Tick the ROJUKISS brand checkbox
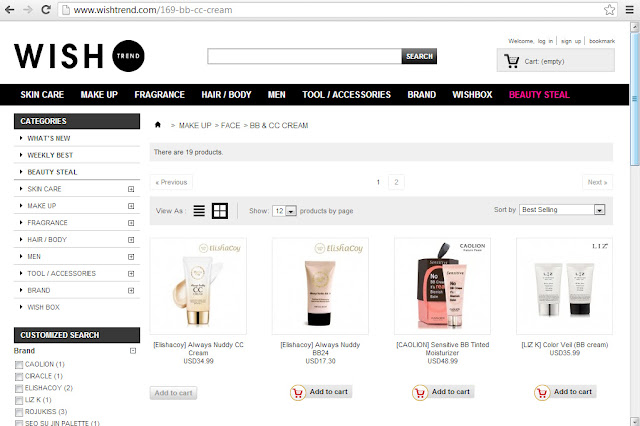The height and width of the screenshot is (426, 640). point(19,412)
